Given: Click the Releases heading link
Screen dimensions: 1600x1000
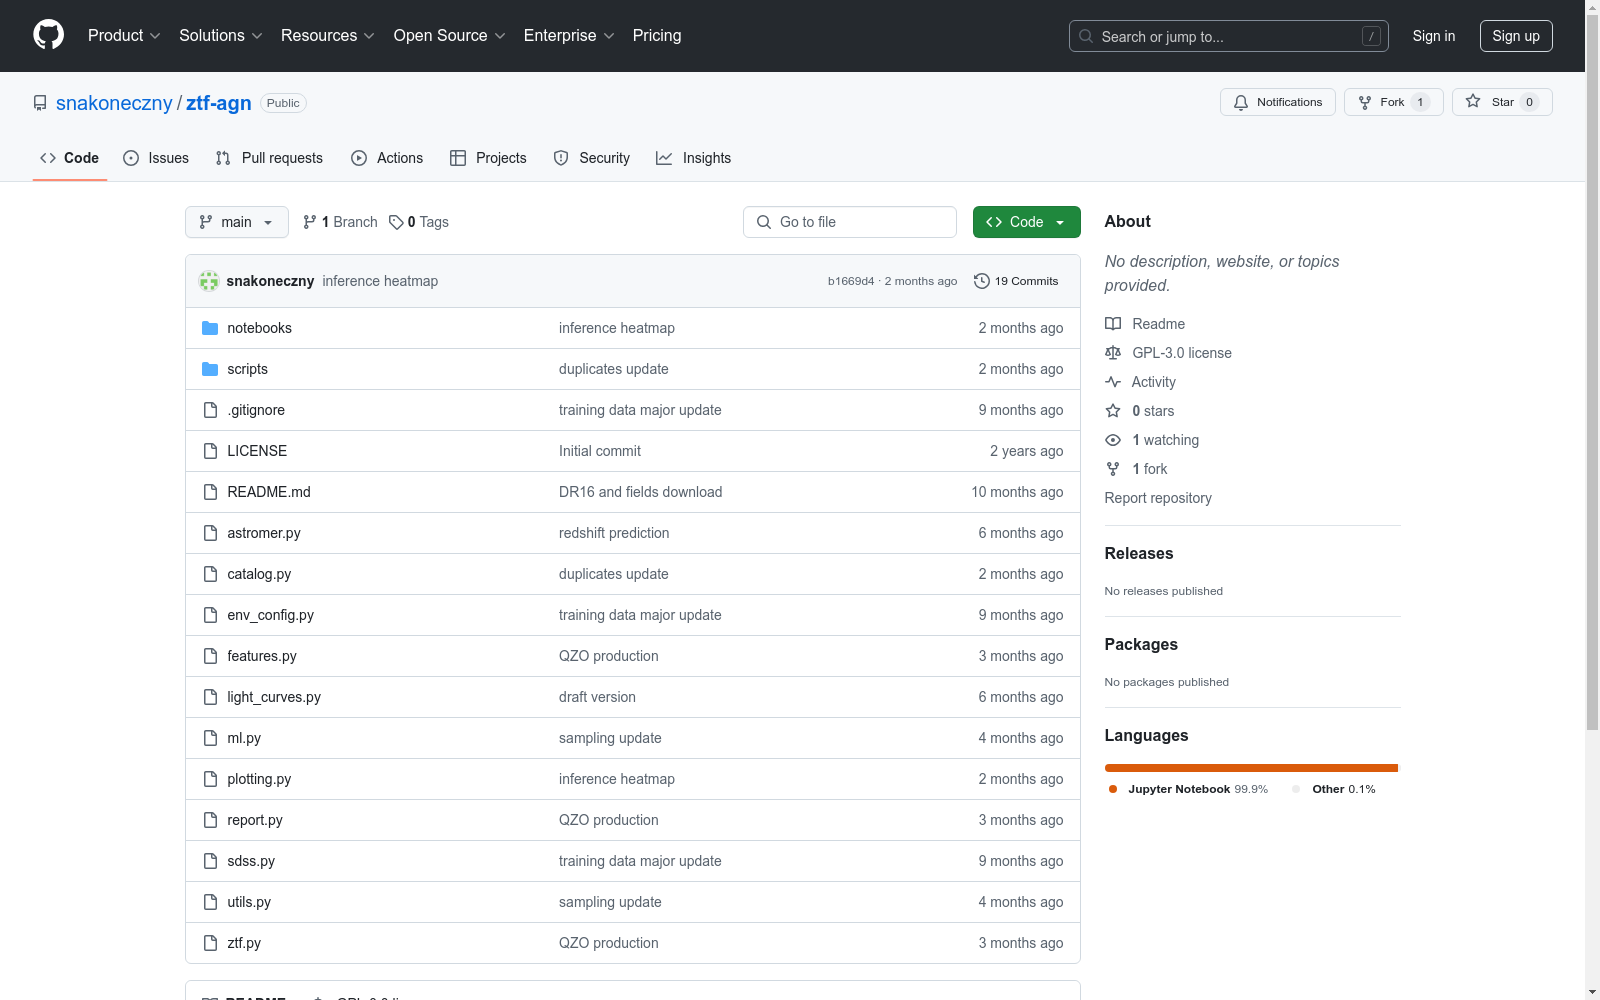Looking at the screenshot, I should click(x=1139, y=553).
